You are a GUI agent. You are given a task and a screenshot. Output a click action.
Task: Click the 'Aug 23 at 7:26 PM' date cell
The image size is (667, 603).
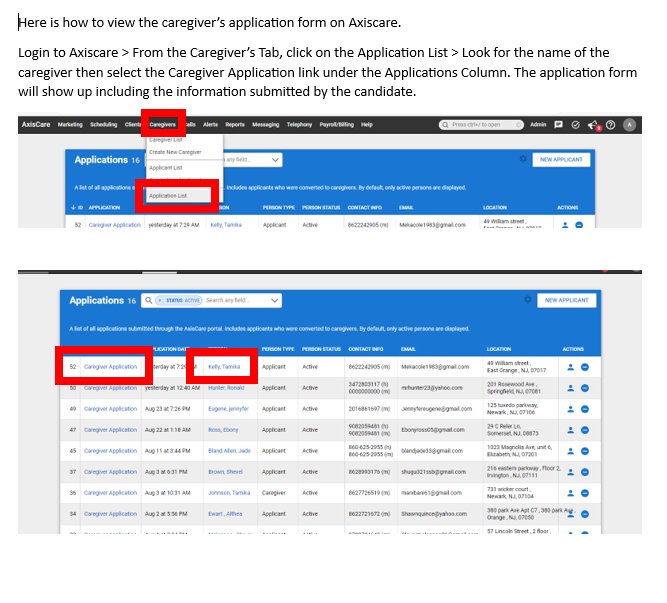tap(168, 409)
